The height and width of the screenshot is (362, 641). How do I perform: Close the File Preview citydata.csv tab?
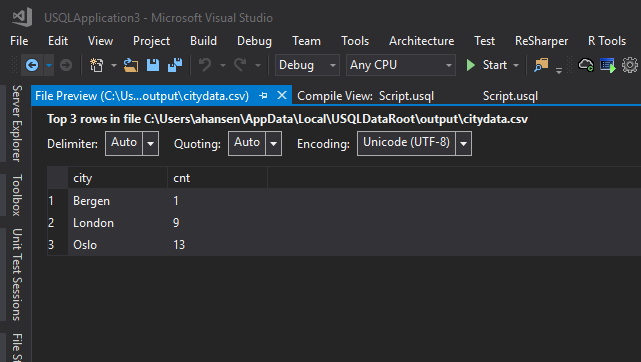click(x=282, y=96)
